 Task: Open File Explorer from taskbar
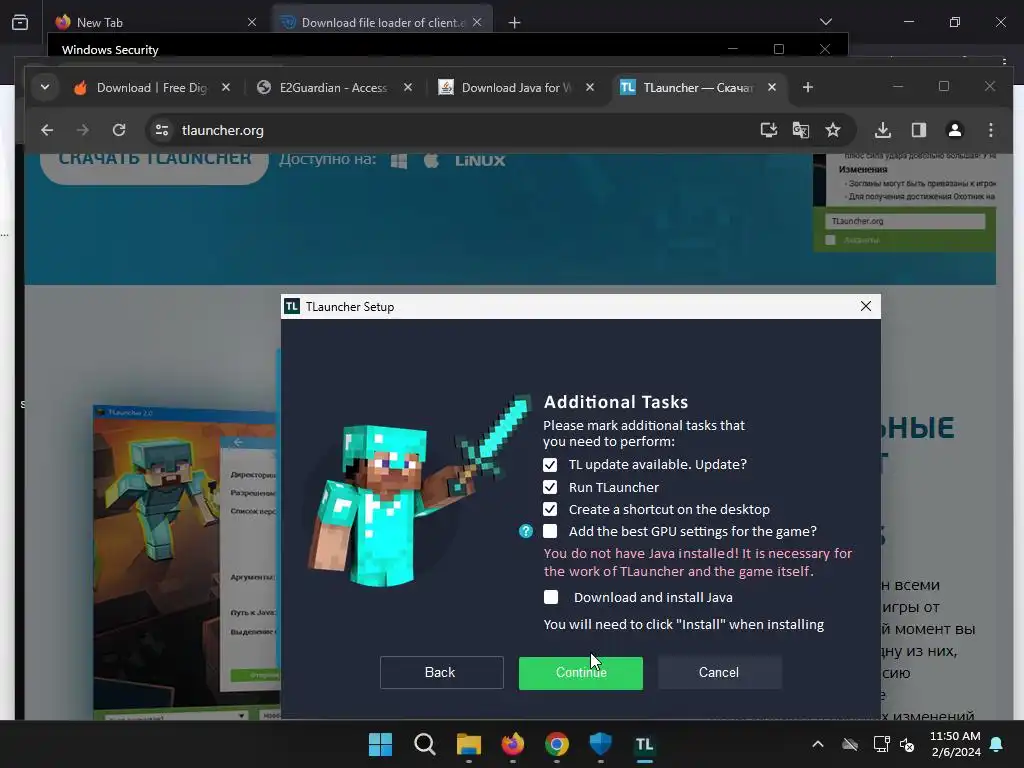468,744
